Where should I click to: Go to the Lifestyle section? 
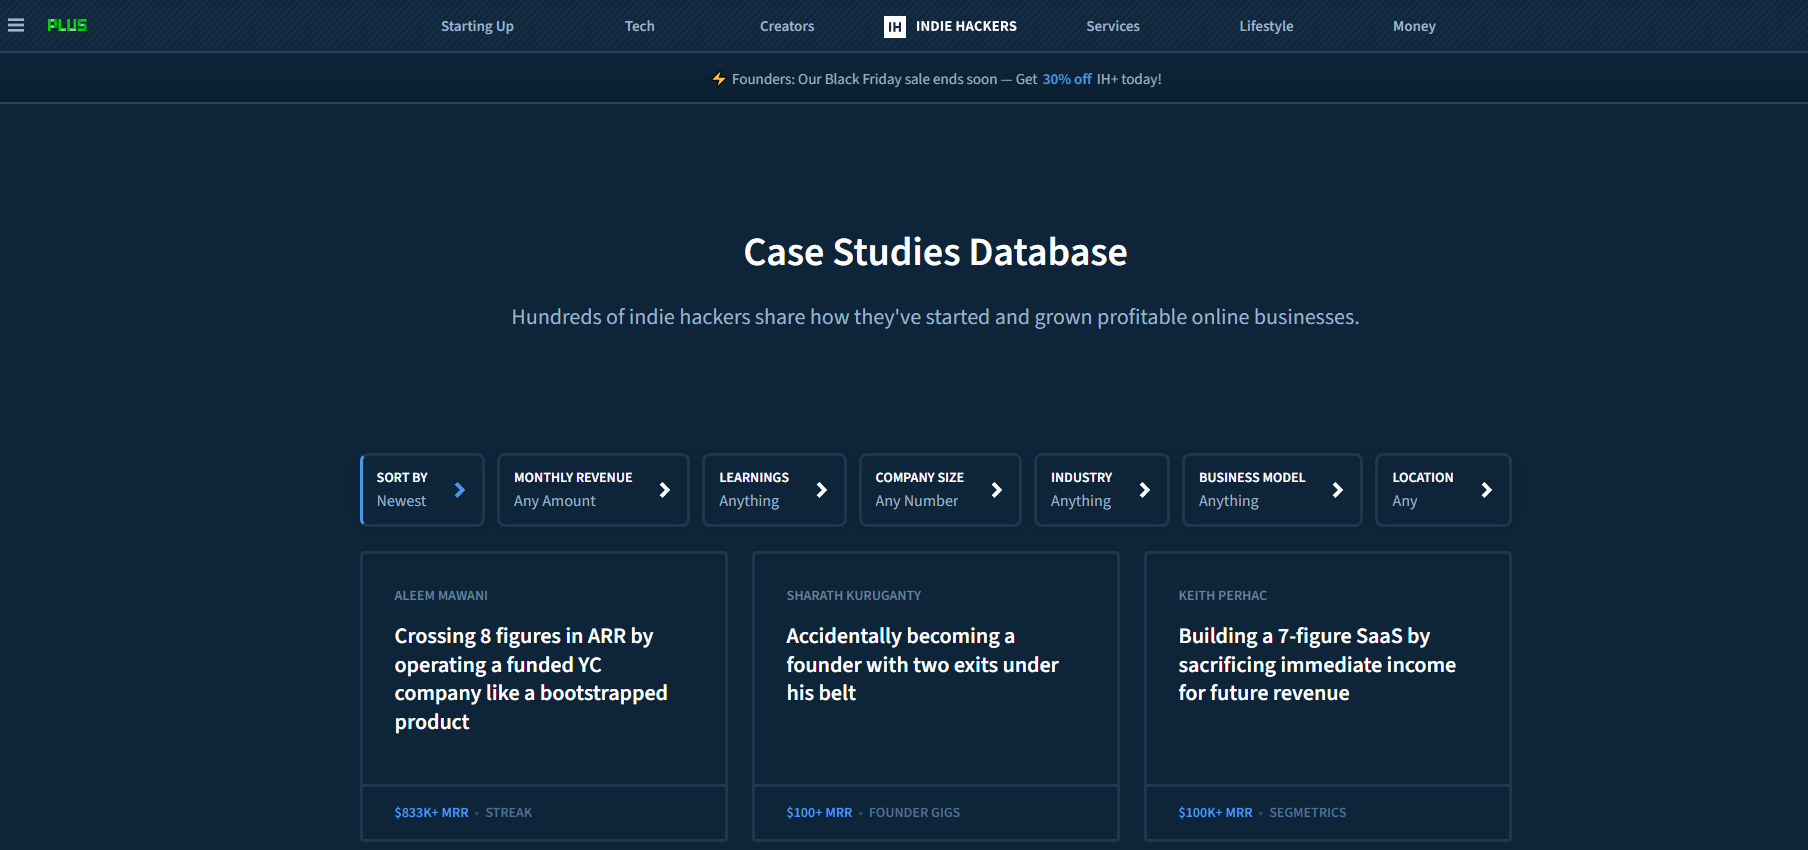[x=1266, y=26]
